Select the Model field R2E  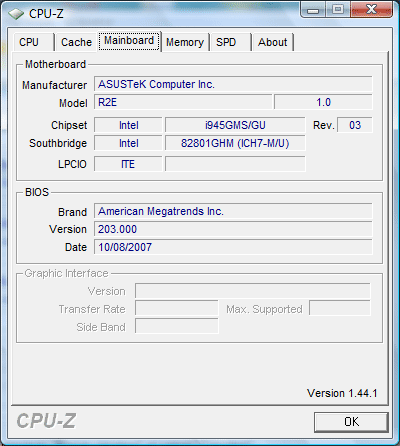click(183, 102)
